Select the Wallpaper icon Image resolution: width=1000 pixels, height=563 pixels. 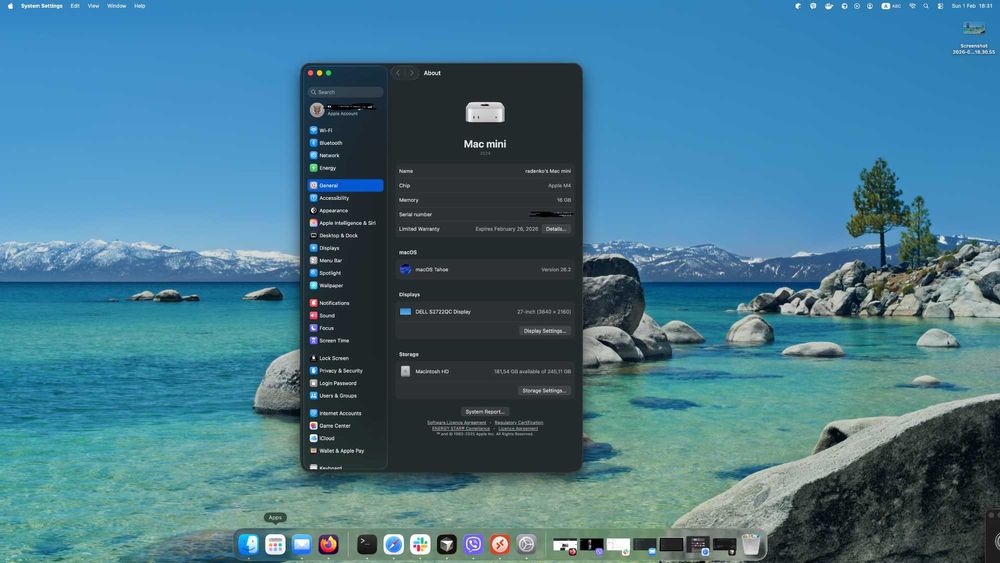(313, 286)
